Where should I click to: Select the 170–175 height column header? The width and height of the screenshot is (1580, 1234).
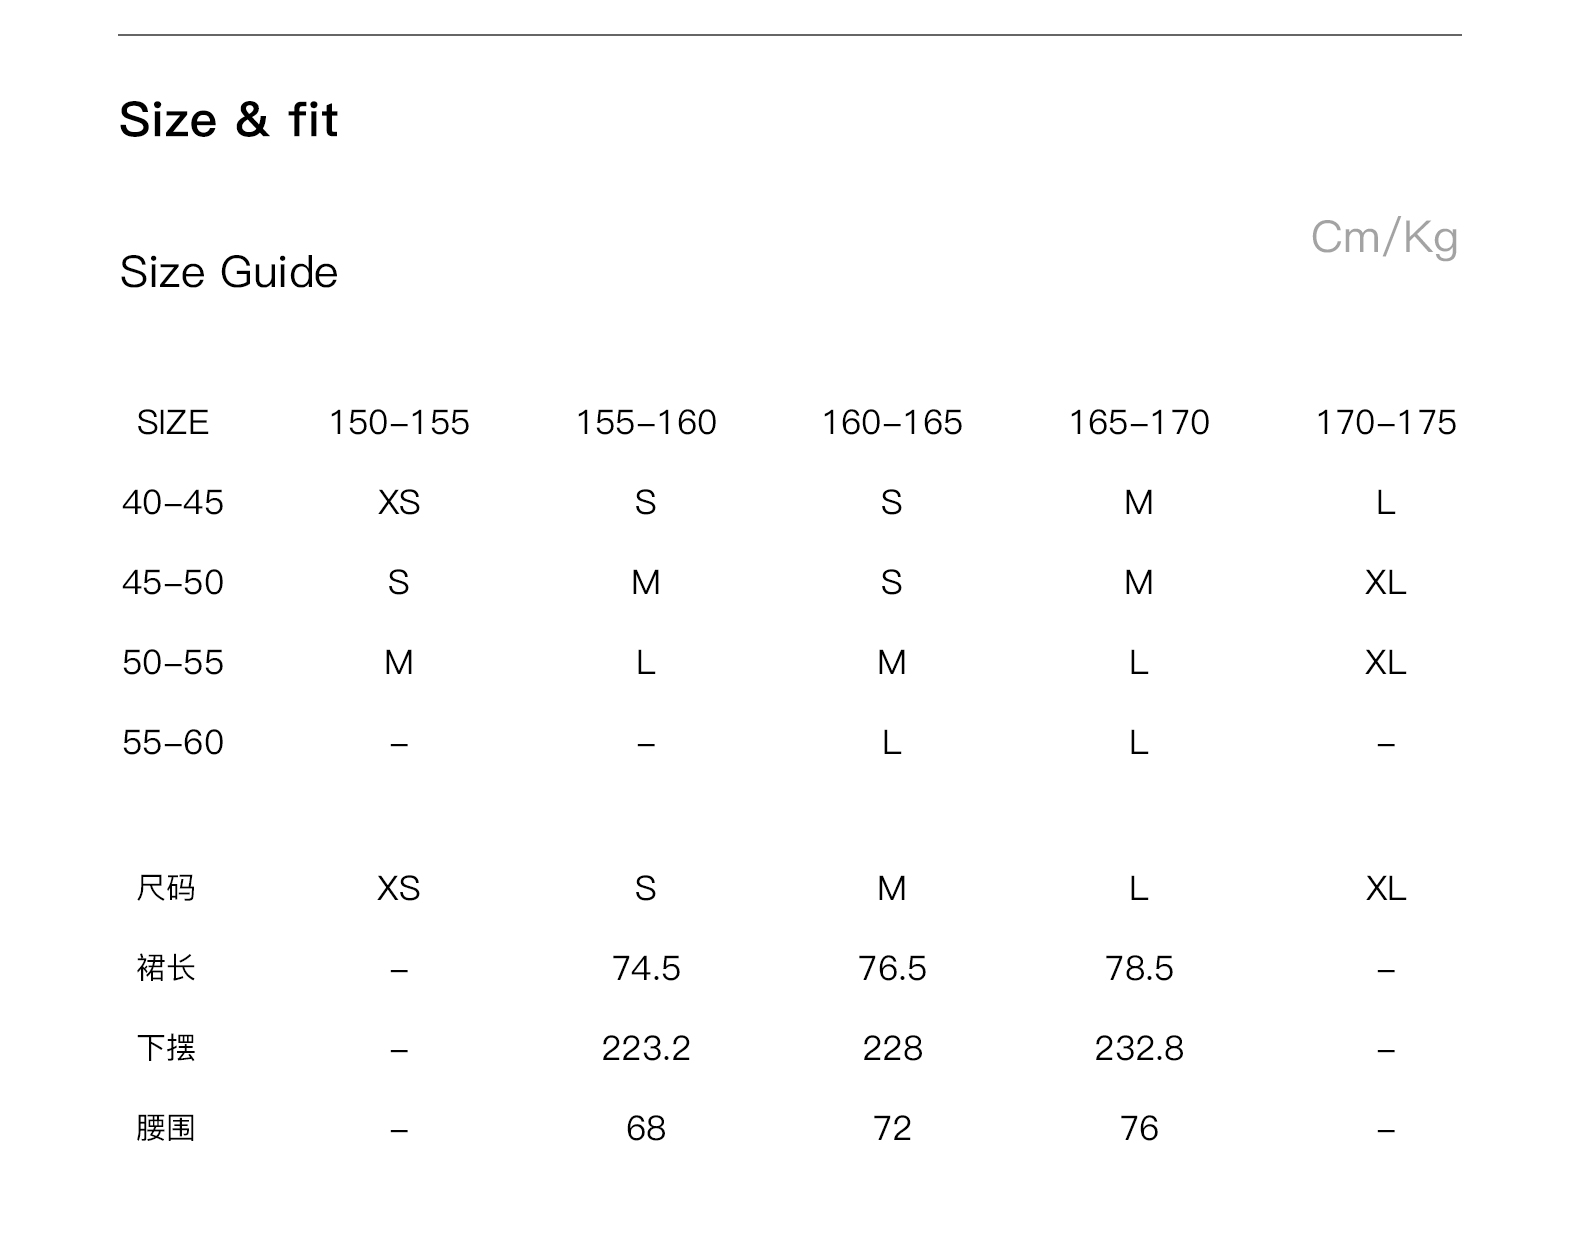[x=1385, y=423]
